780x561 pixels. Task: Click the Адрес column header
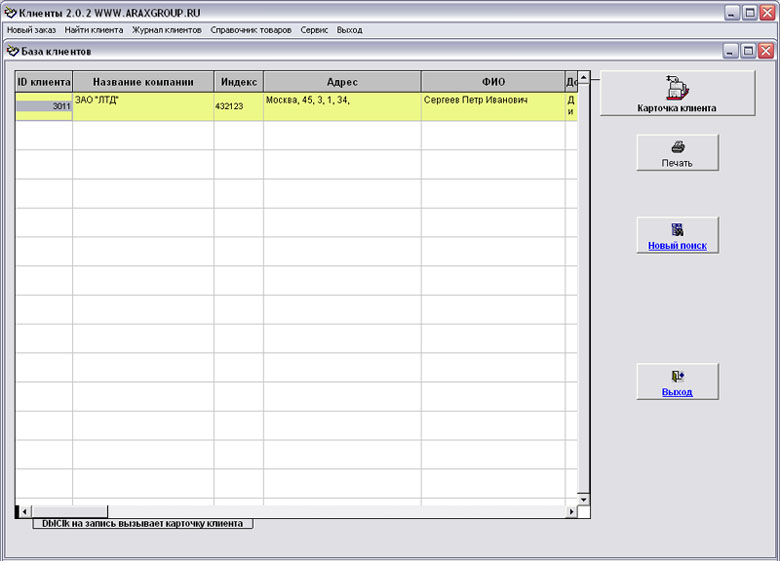coord(342,82)
